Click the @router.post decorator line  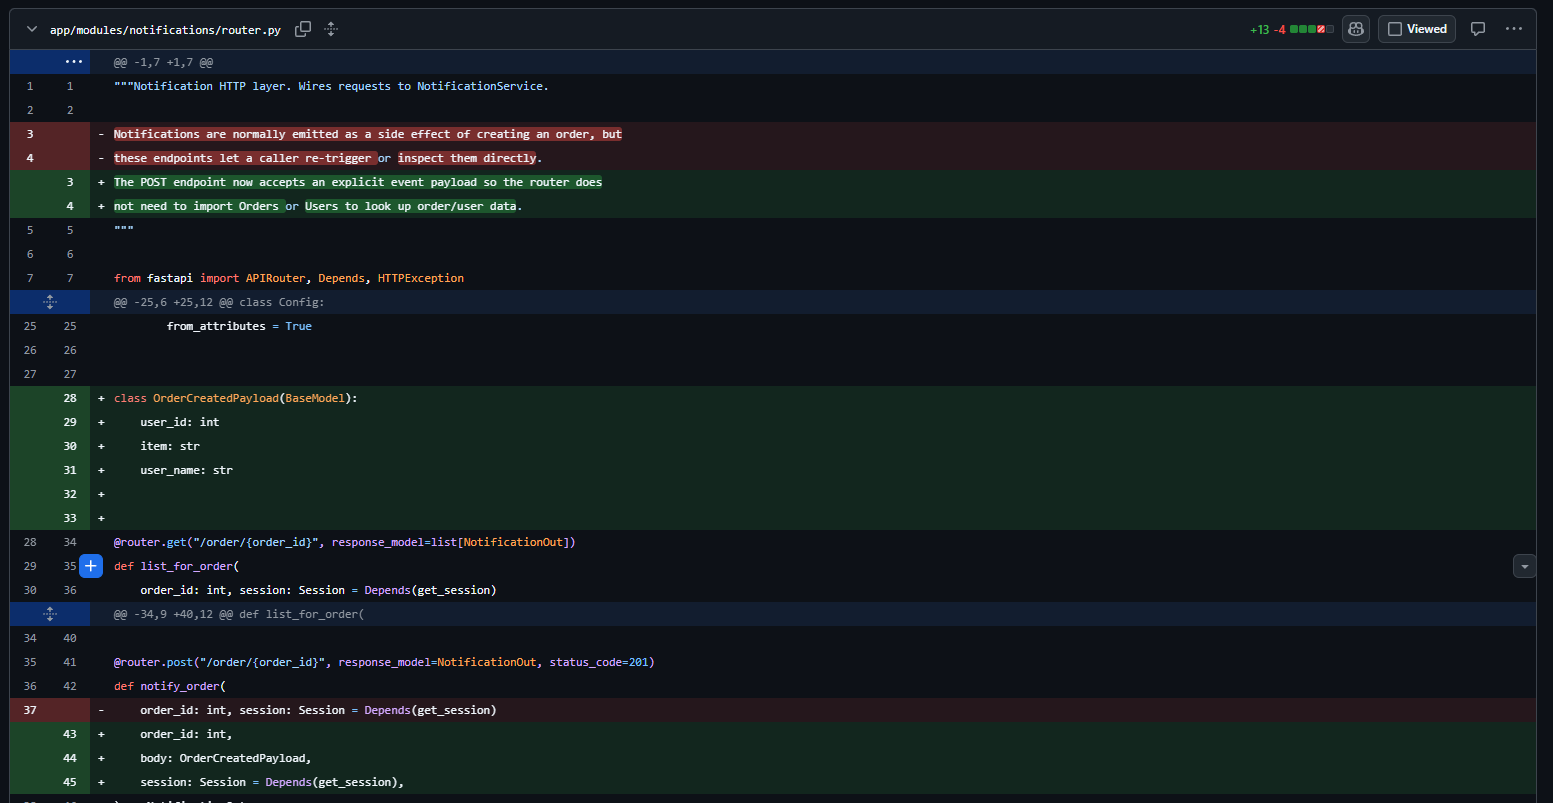coord(384,662)
